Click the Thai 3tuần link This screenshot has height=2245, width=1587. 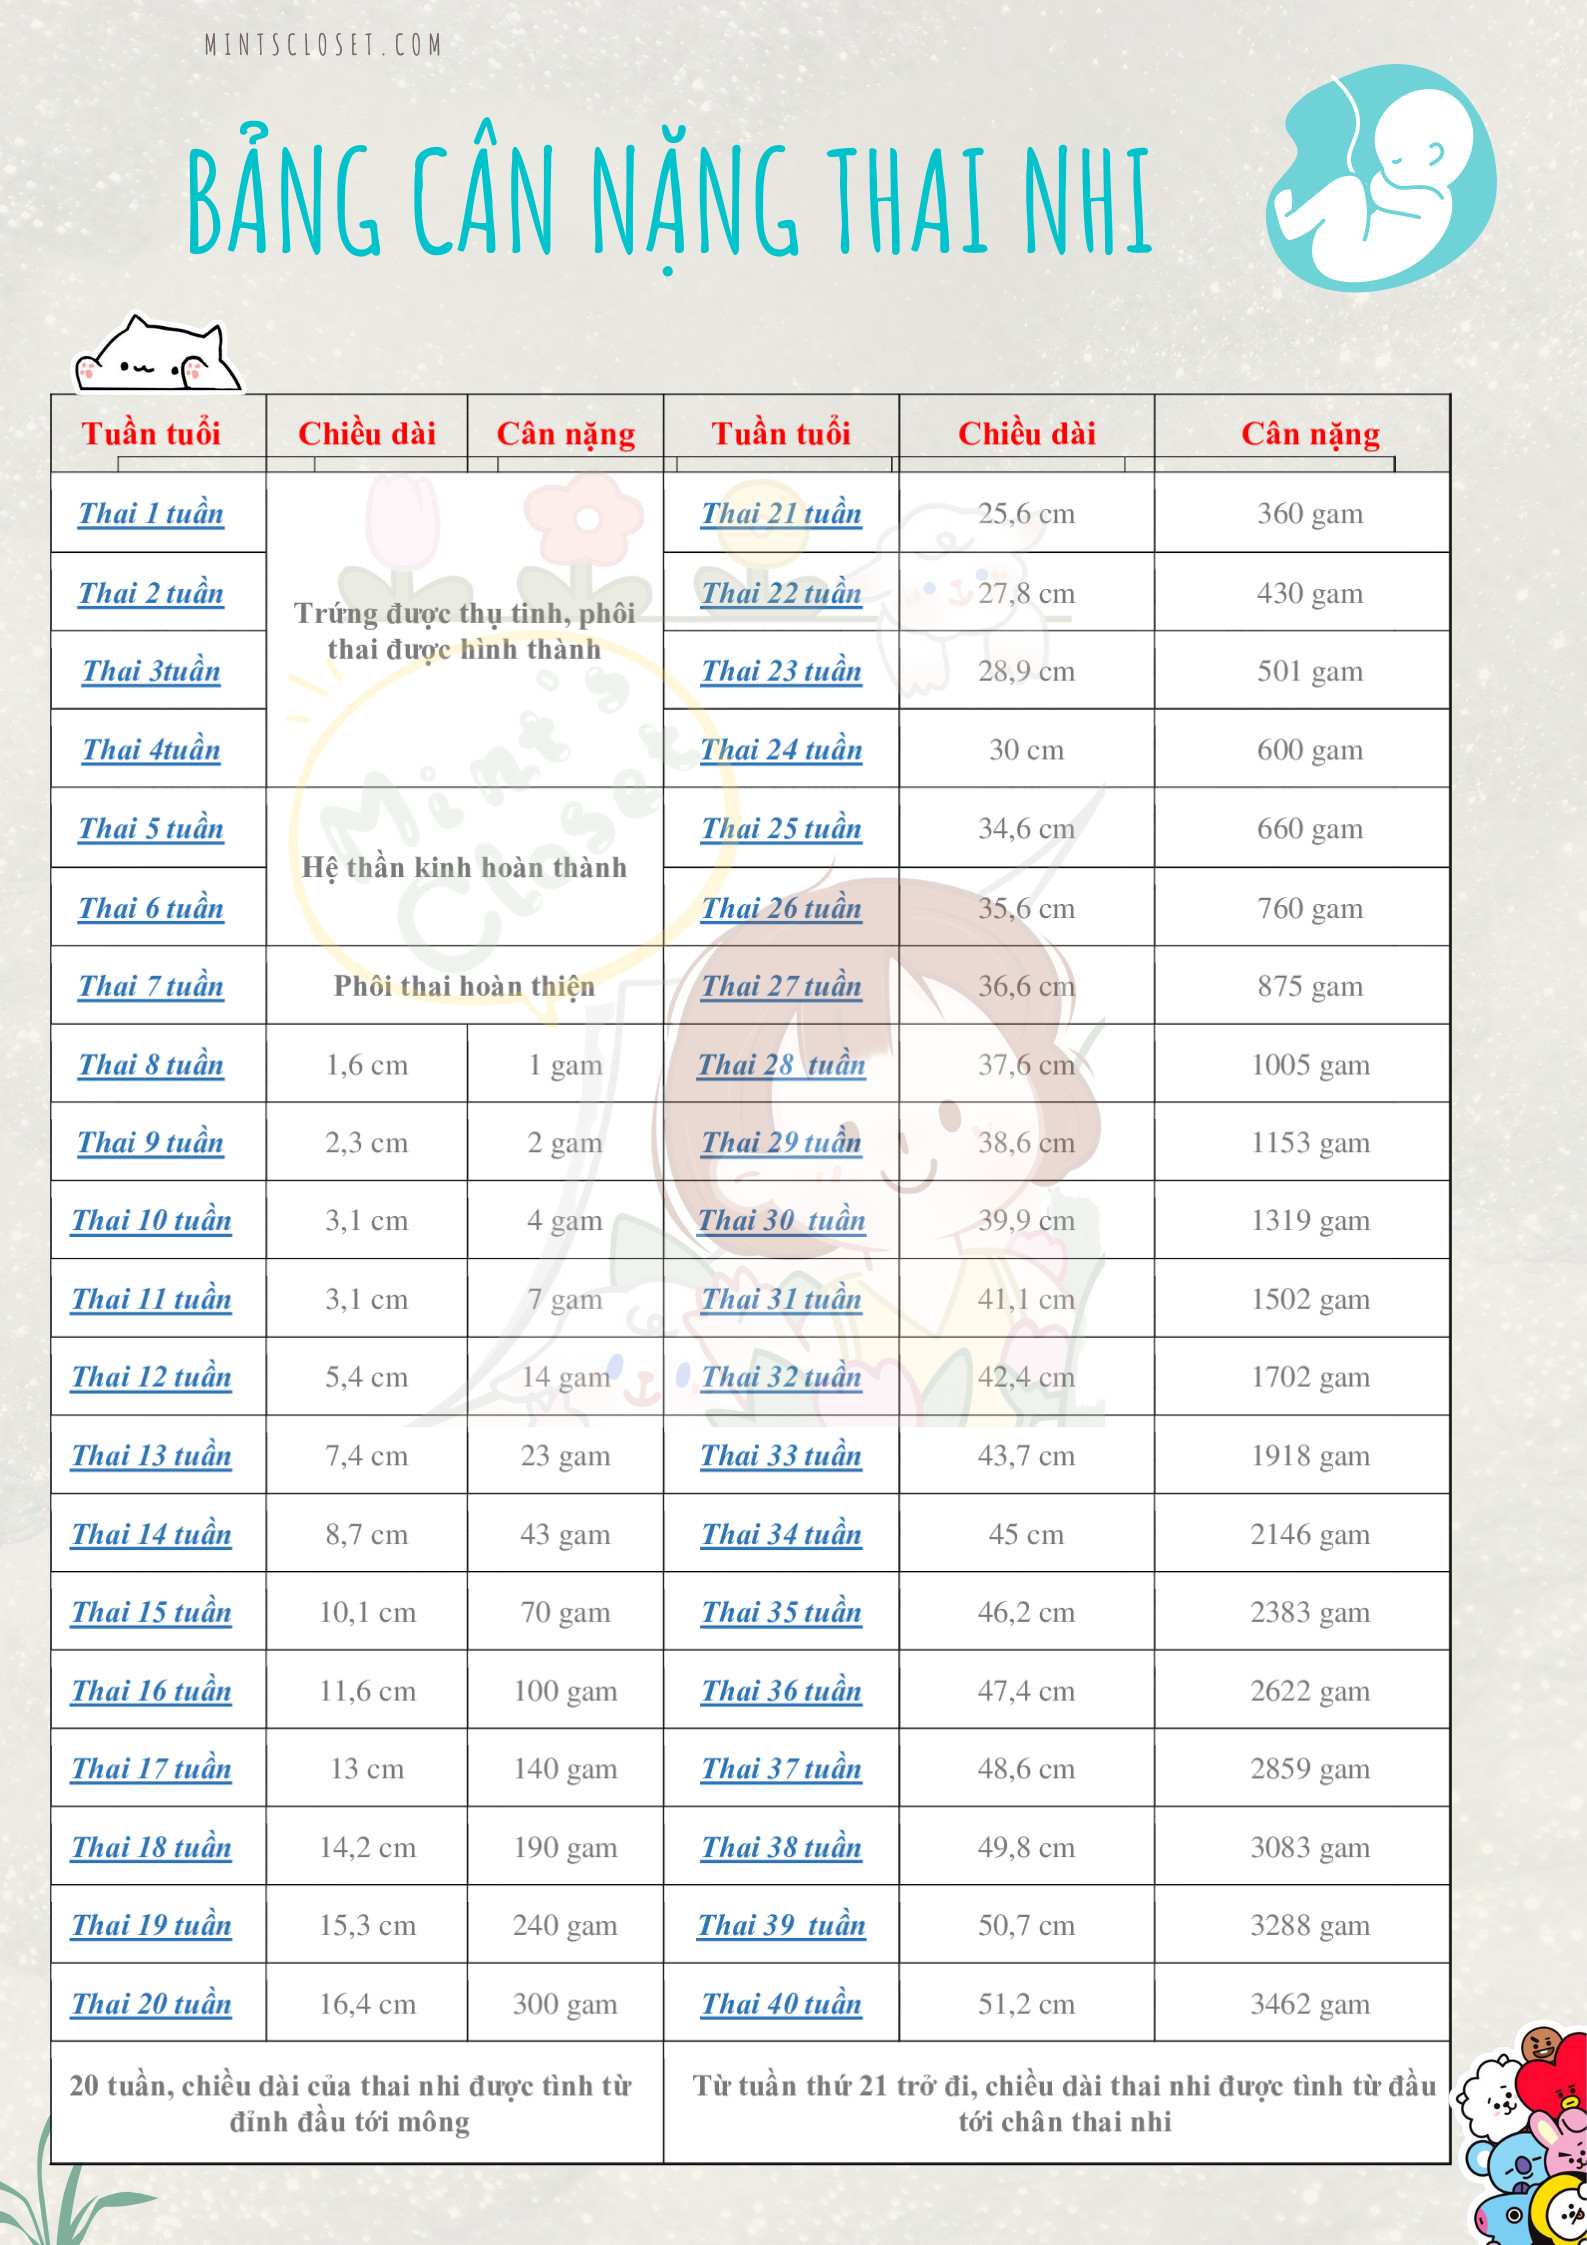point(151,671)
